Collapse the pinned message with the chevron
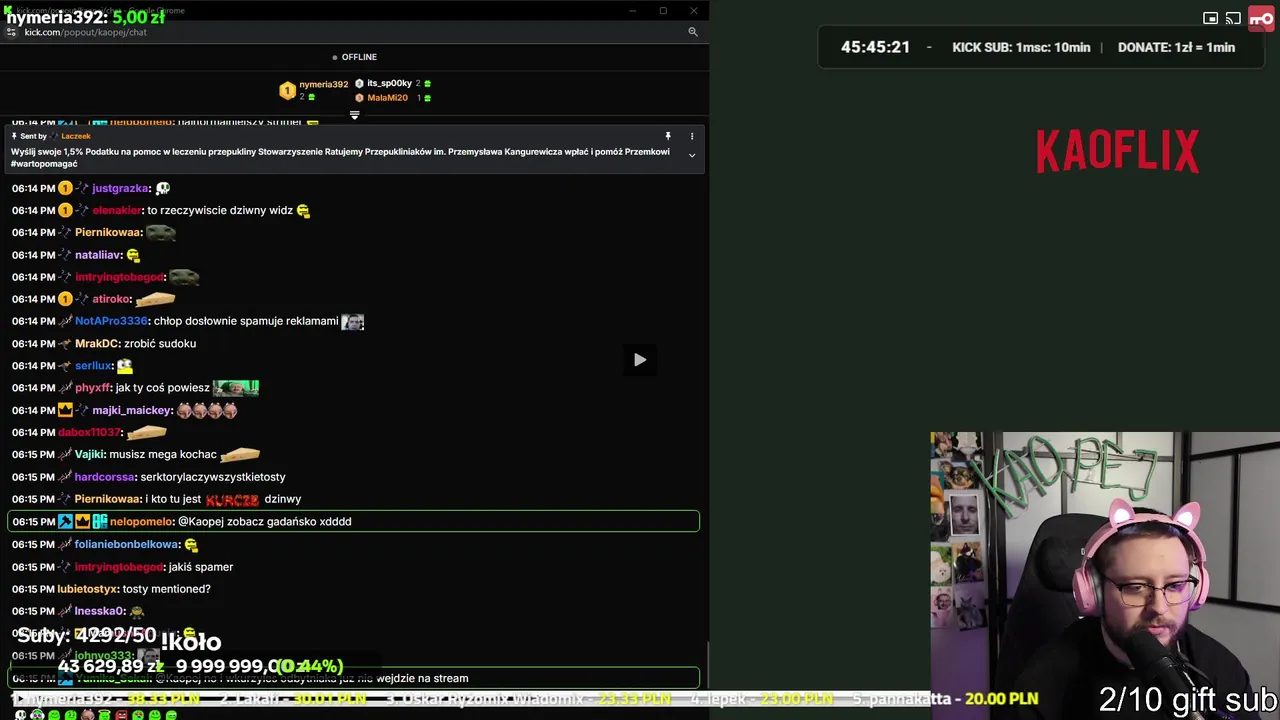This screenshot has width=1280, height=720. coord(691,155)
